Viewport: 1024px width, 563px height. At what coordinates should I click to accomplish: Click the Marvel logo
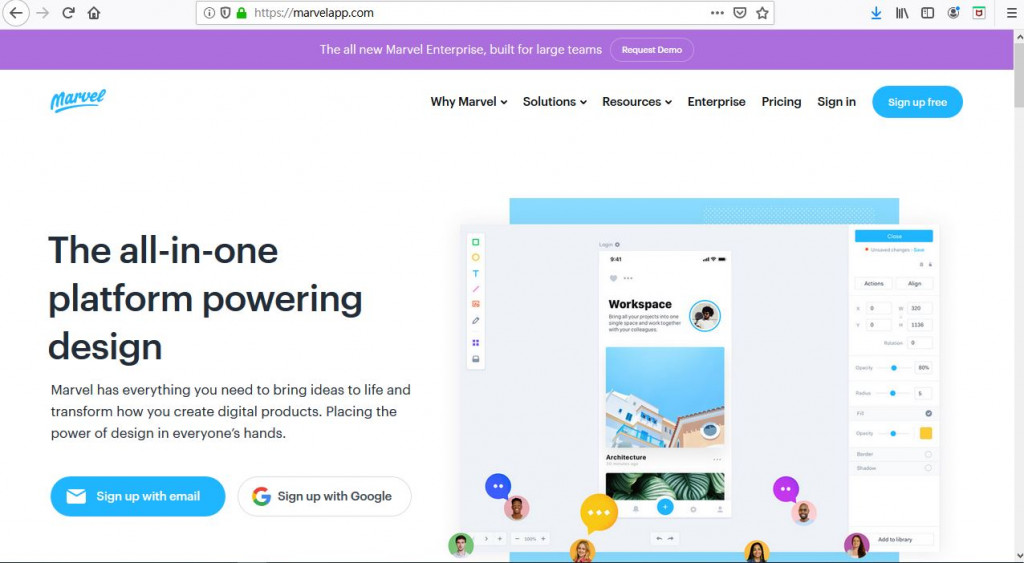pos(78,101)
